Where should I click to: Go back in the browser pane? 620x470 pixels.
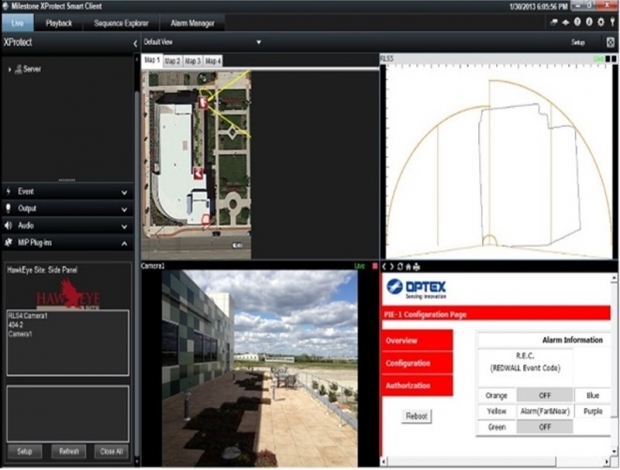(x=384, y=267)
